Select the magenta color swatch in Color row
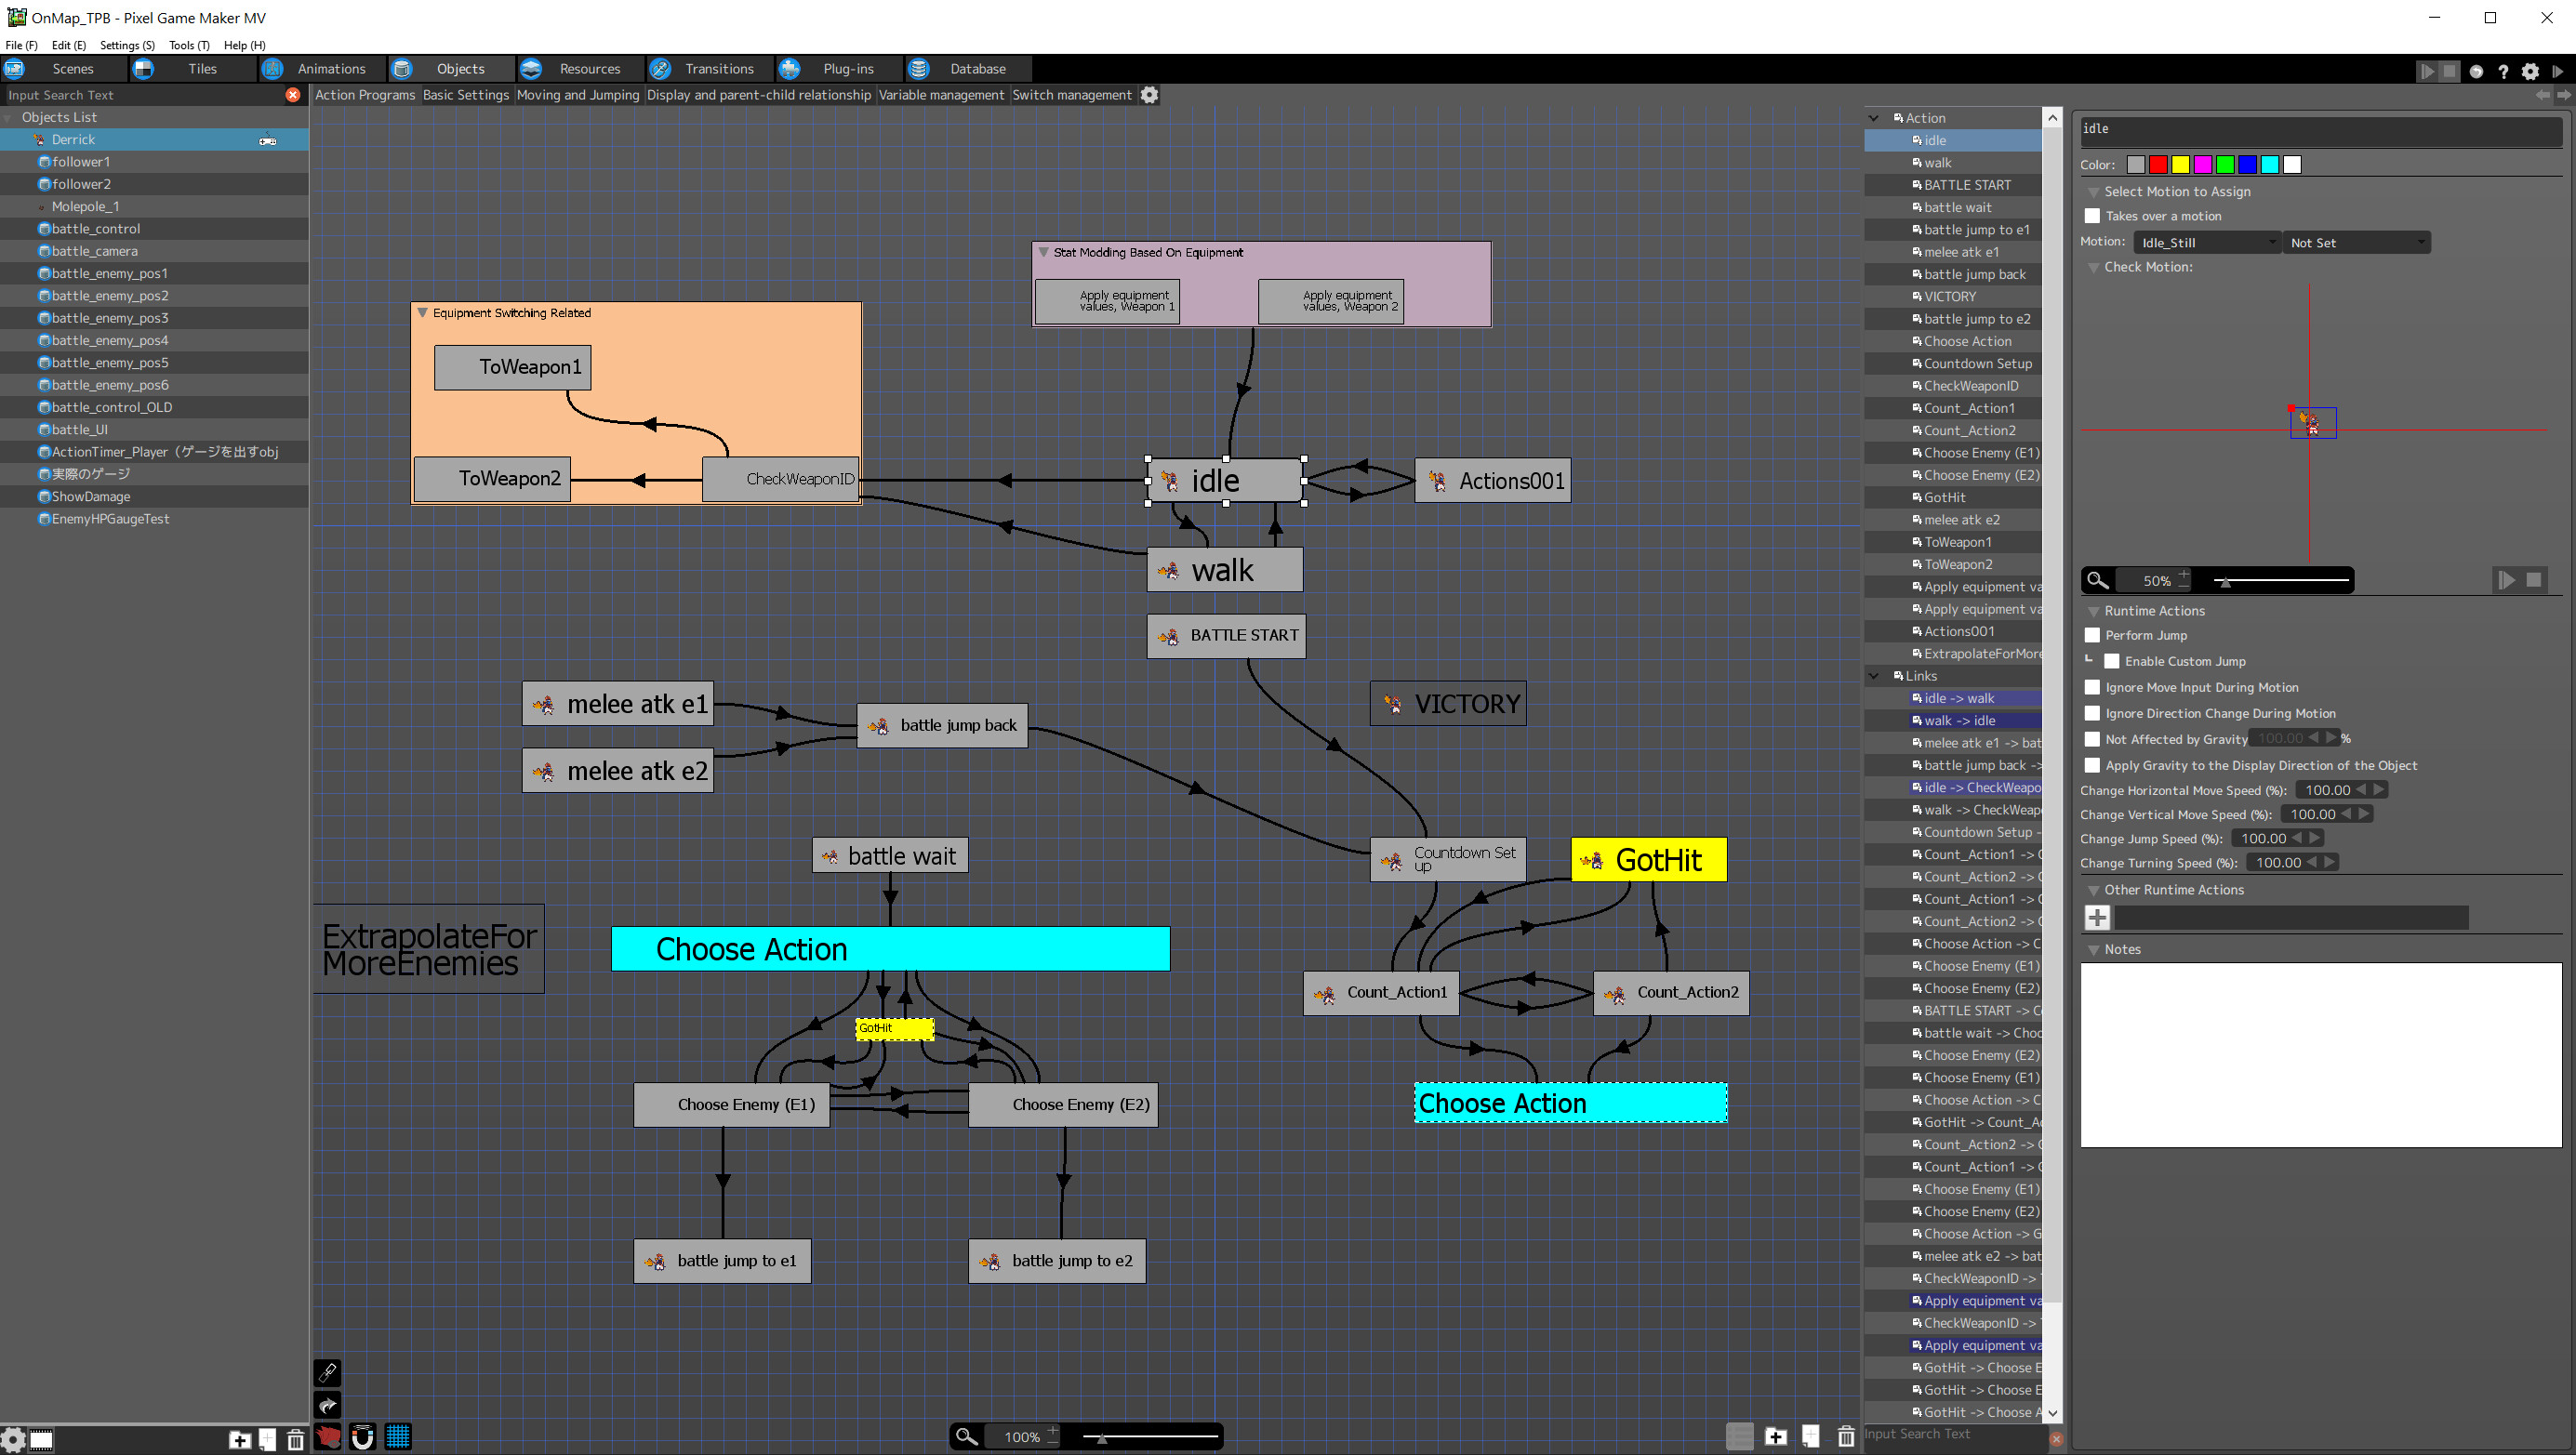 2203,164
